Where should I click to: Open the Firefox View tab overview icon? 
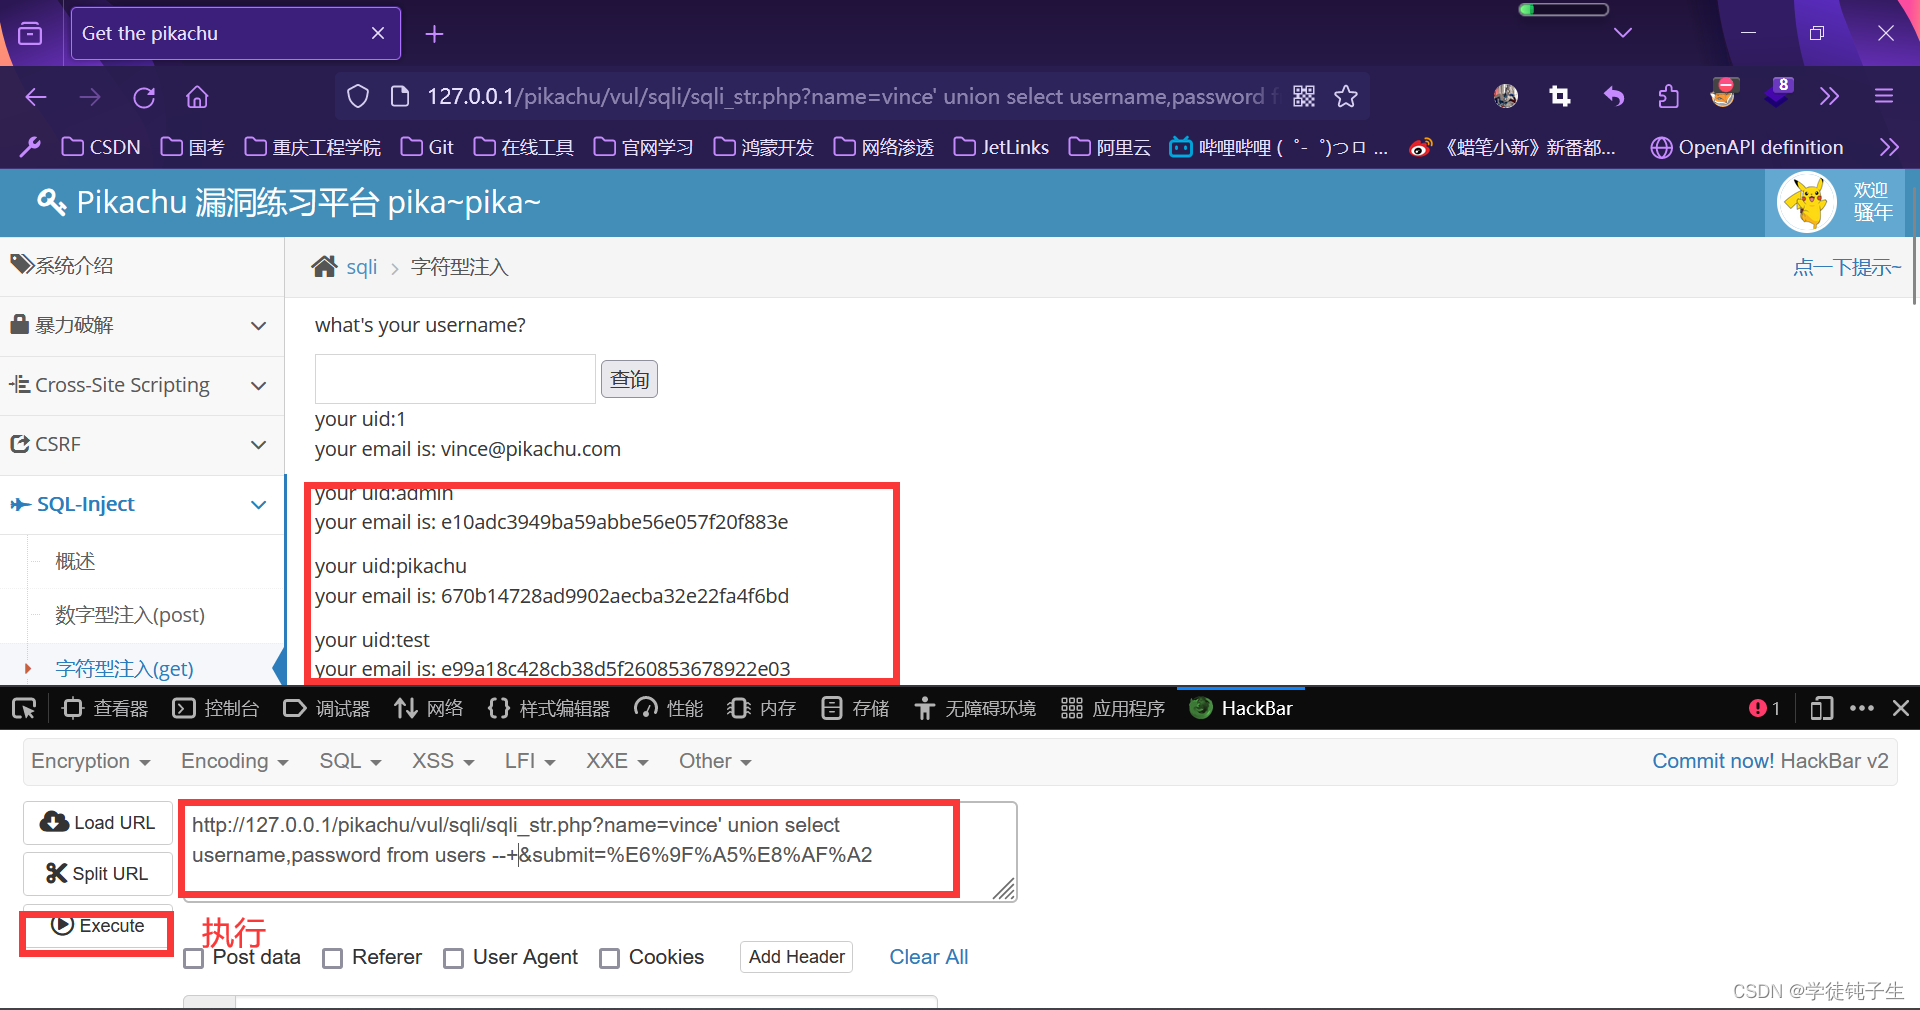(31, 33)
